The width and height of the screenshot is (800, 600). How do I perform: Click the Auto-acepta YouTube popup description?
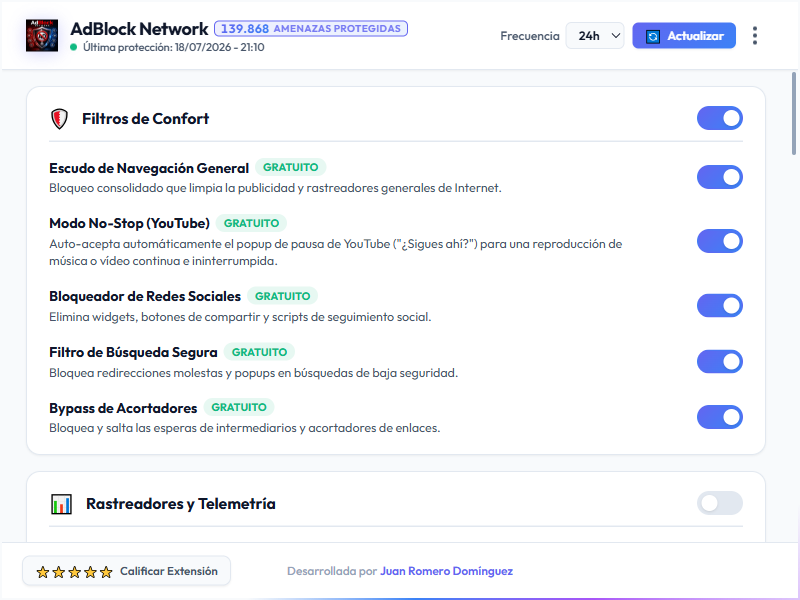[336, 253]
